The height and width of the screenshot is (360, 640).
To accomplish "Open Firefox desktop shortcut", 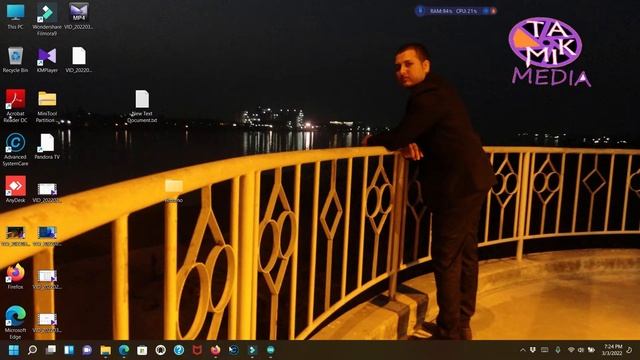I will pyautogui.click(x=16, y=276).
